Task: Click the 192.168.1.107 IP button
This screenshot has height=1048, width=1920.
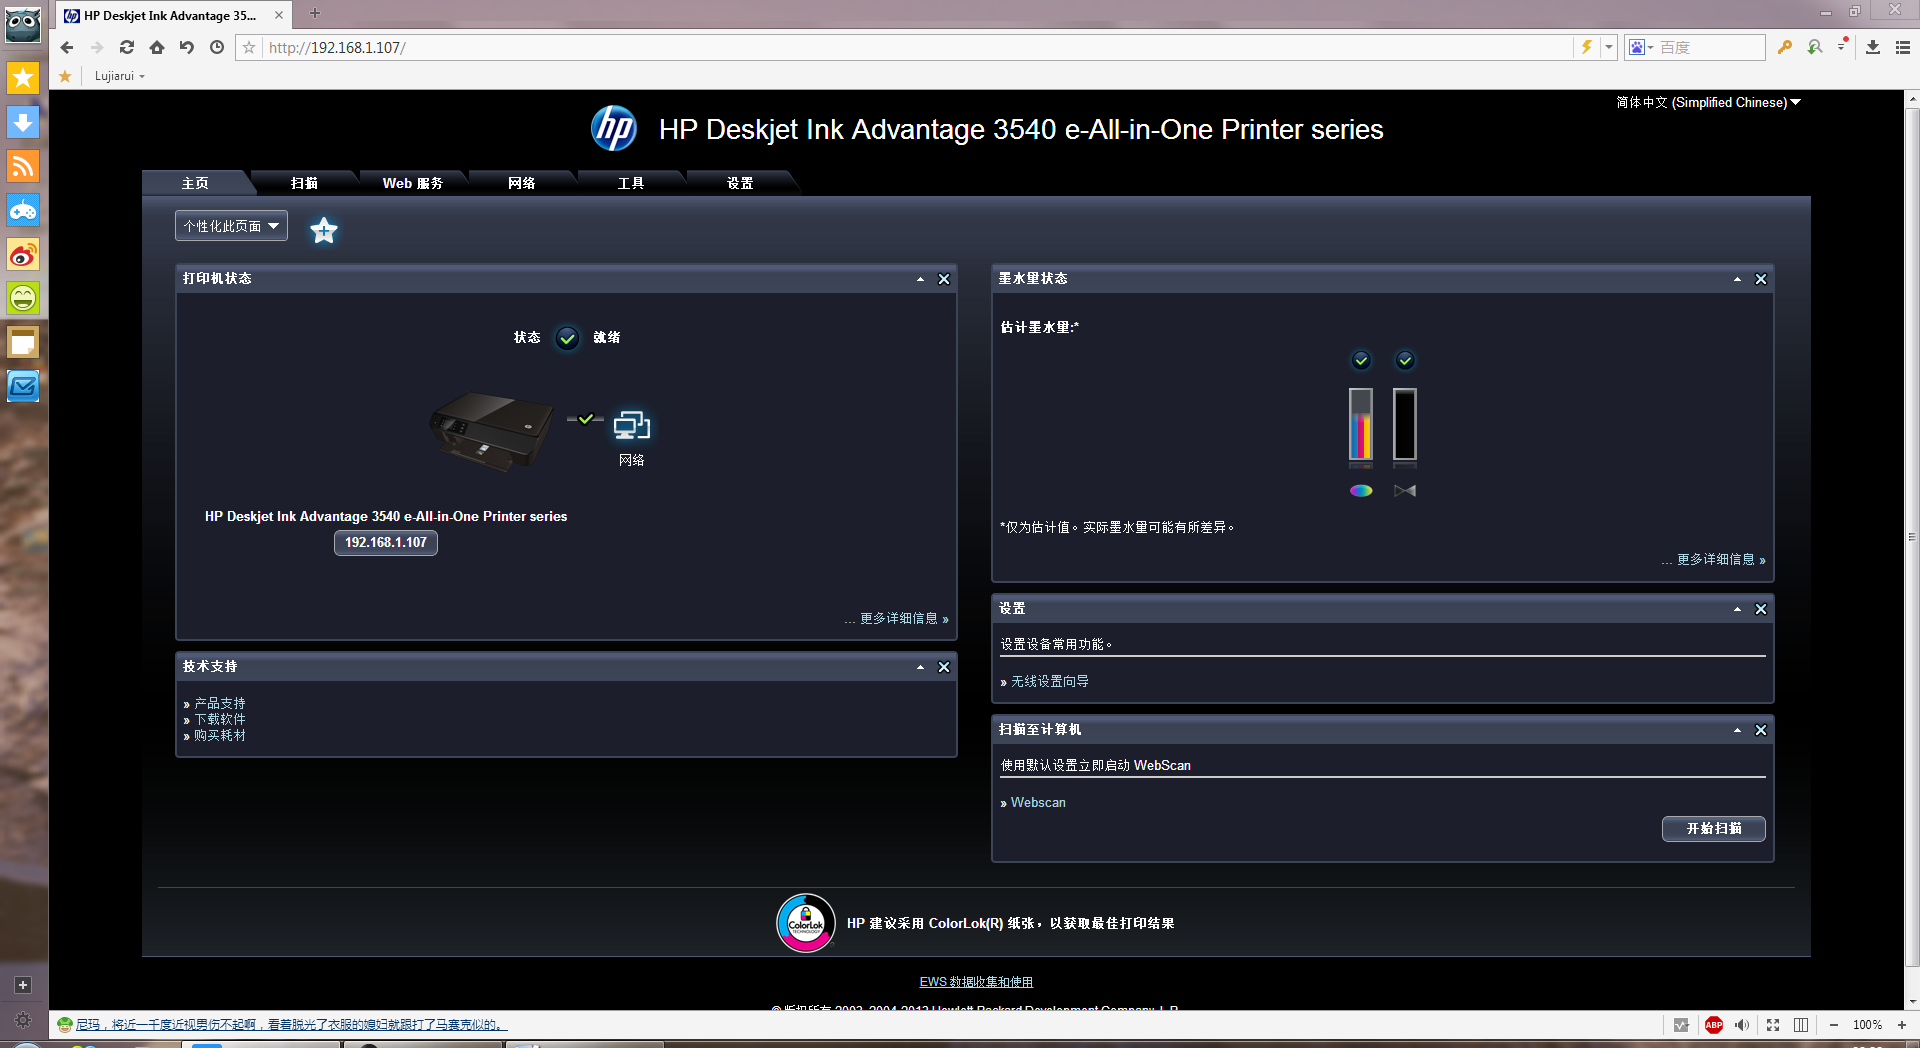Action: (x=386, y=542)
